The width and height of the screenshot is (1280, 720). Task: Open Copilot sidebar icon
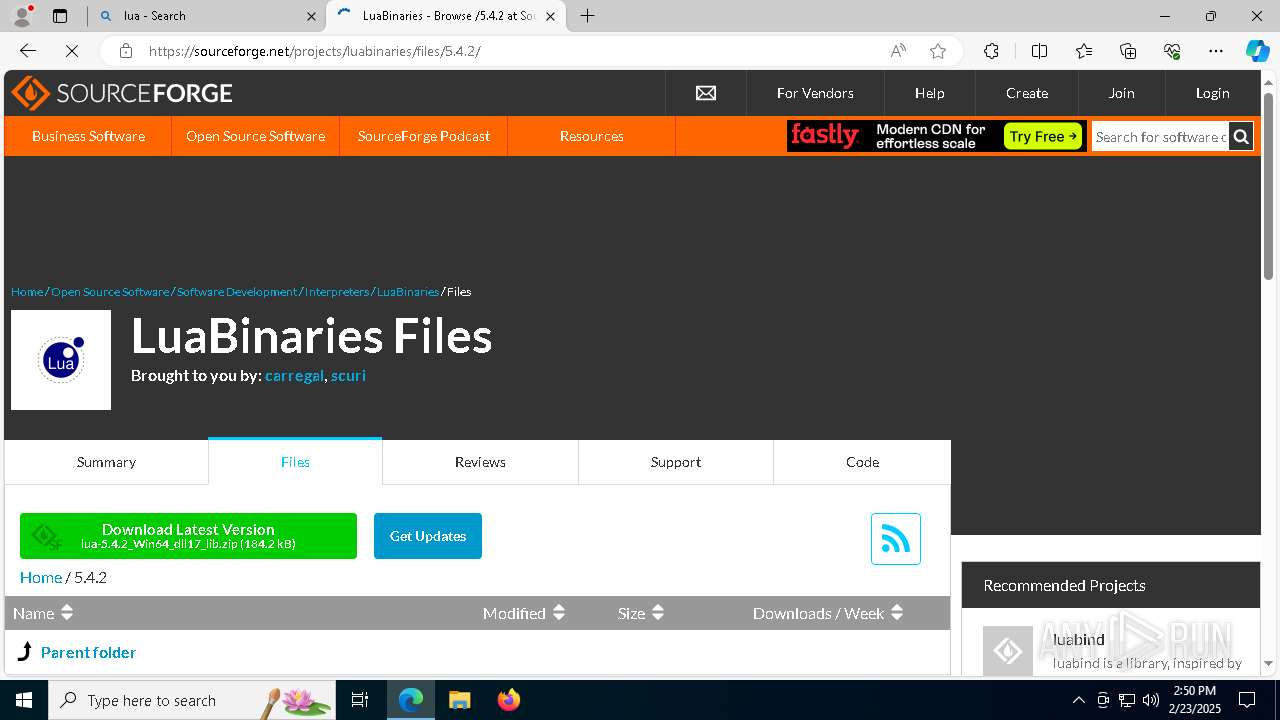click(1257, 51)
